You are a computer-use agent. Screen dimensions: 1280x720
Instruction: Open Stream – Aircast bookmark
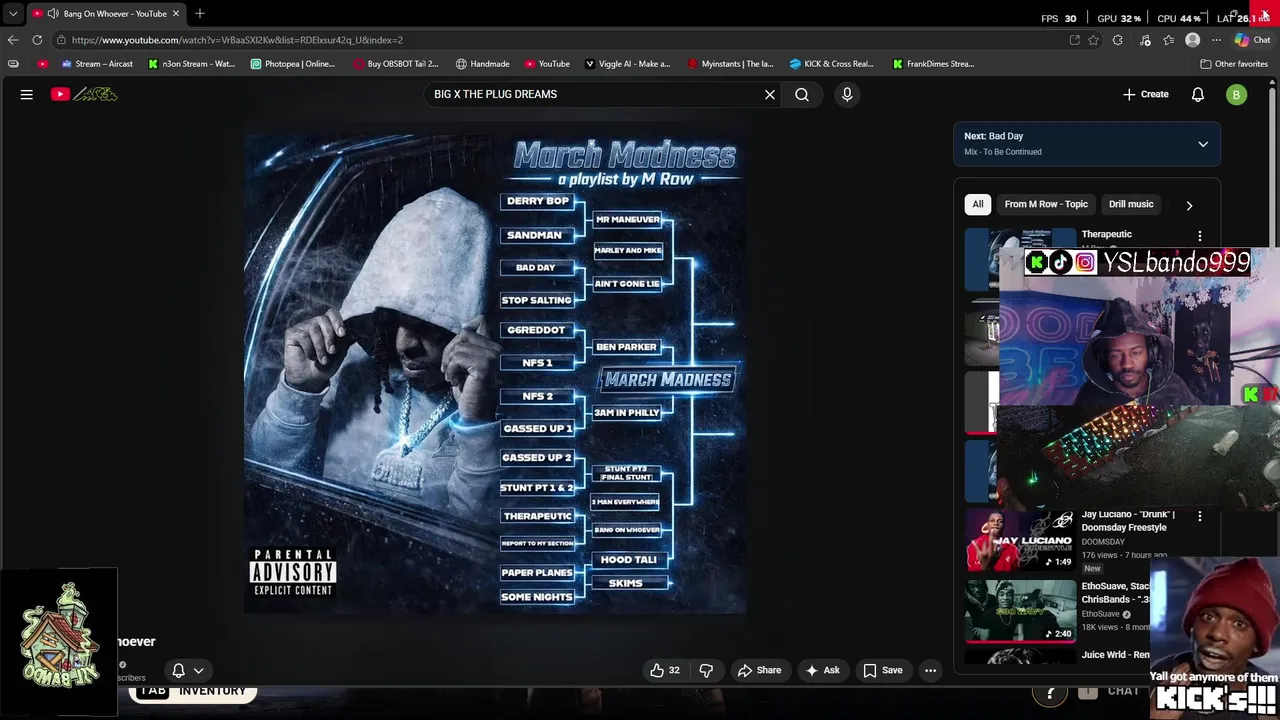coord(96,64)
